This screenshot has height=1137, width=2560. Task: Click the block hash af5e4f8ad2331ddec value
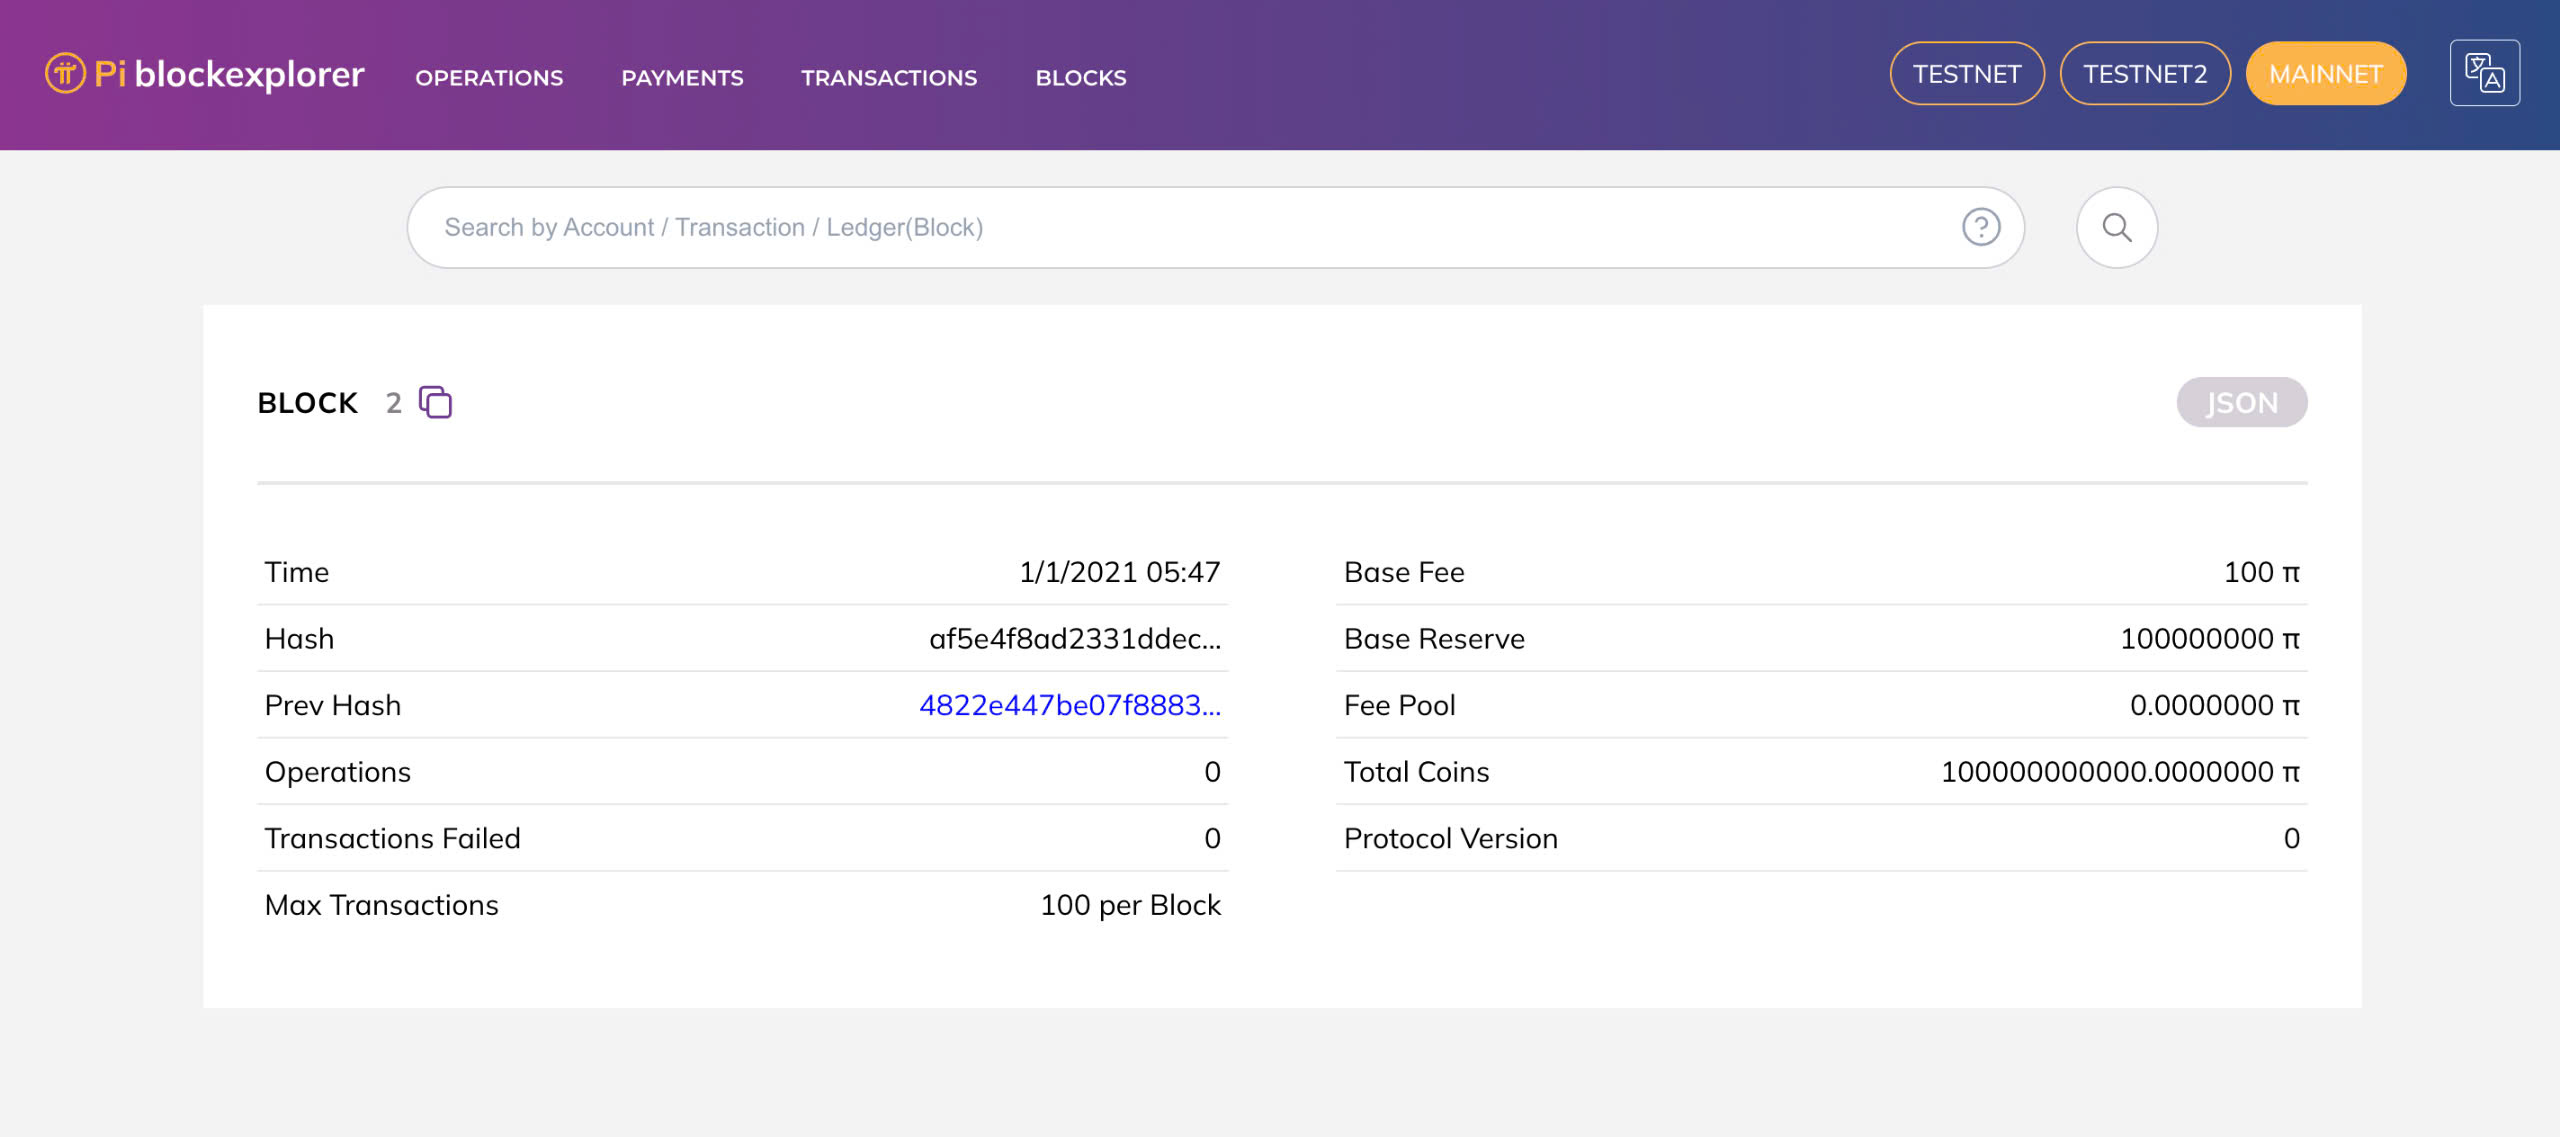(x=1074, y=639)
